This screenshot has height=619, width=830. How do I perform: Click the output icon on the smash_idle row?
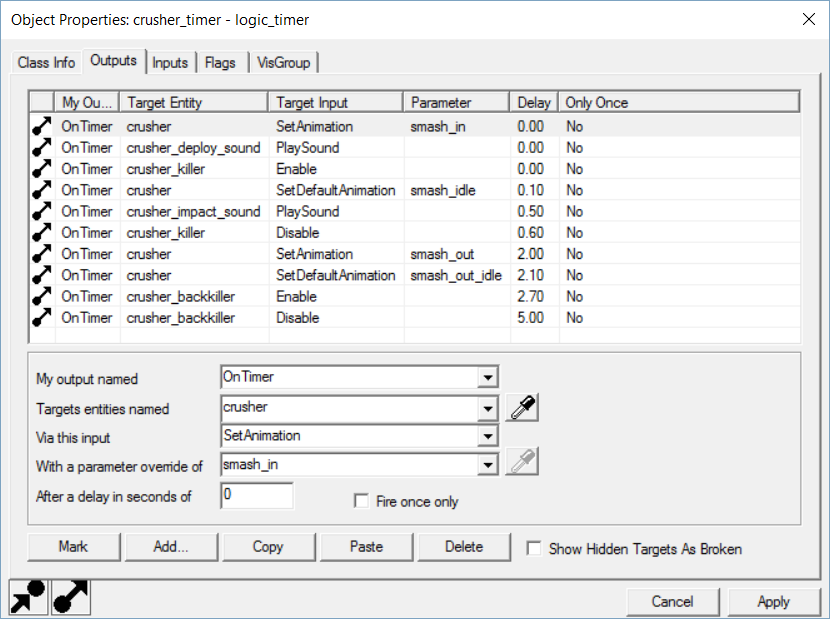click(42, 190)
